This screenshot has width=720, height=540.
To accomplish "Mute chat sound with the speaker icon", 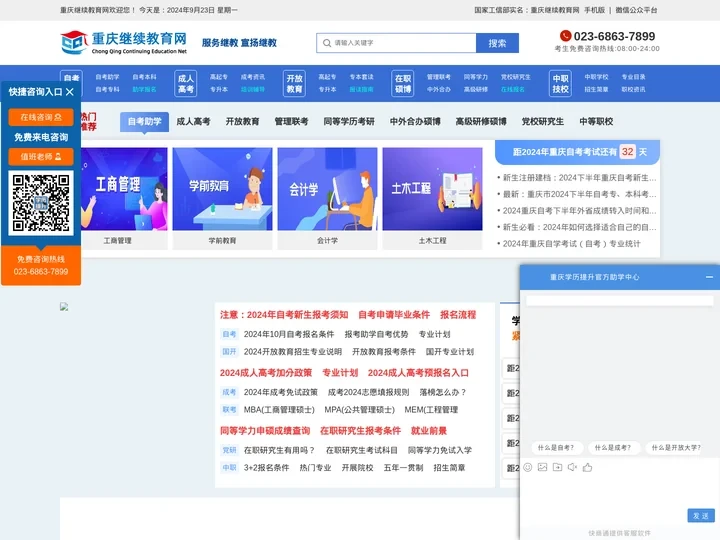I will (572, 467).
